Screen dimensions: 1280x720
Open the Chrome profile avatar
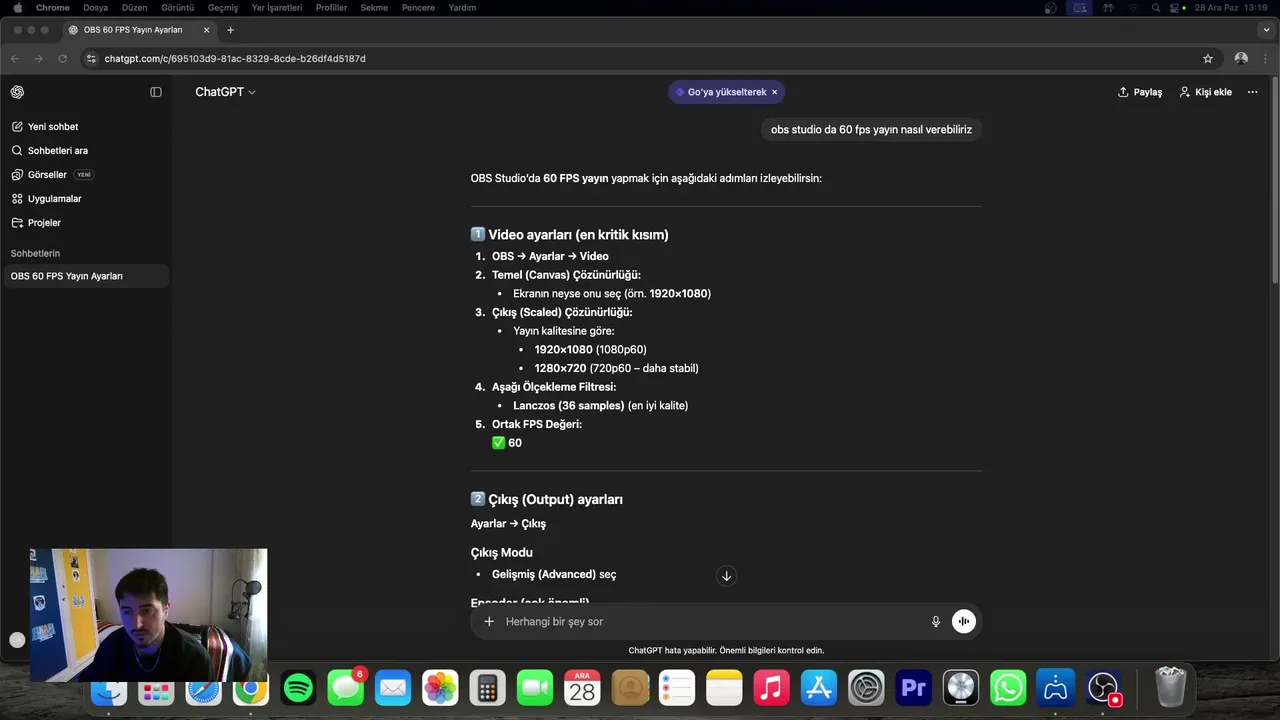point(1241,59)
